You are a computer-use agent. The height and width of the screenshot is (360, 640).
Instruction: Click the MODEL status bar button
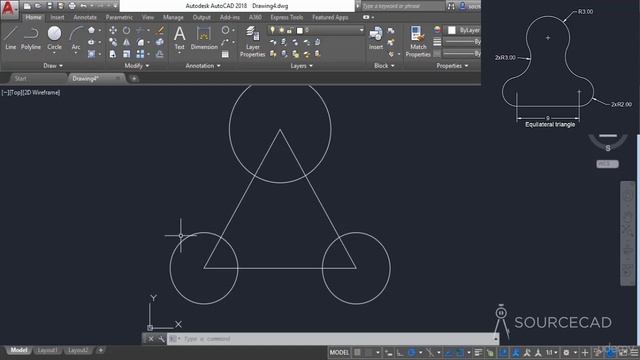[339, 352]
